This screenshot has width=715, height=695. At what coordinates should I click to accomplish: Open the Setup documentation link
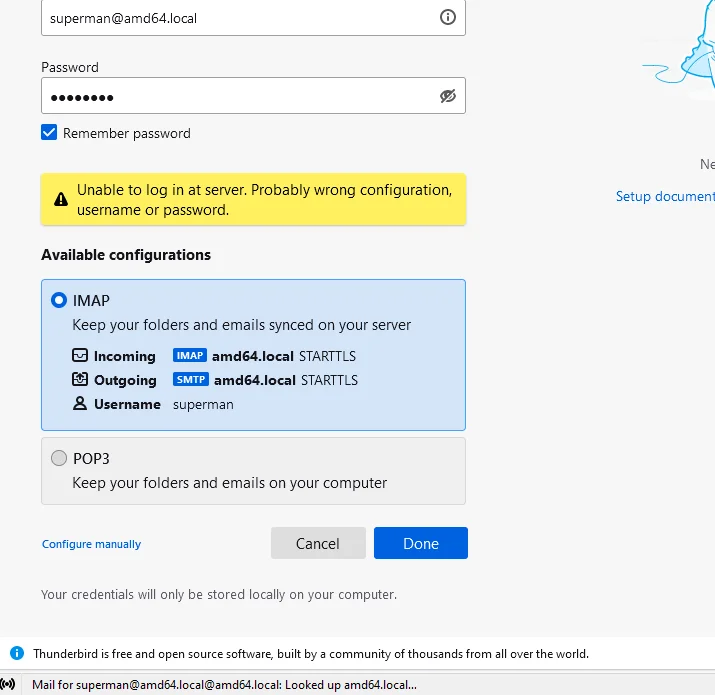pyautogui.click(x=665, y=196)
